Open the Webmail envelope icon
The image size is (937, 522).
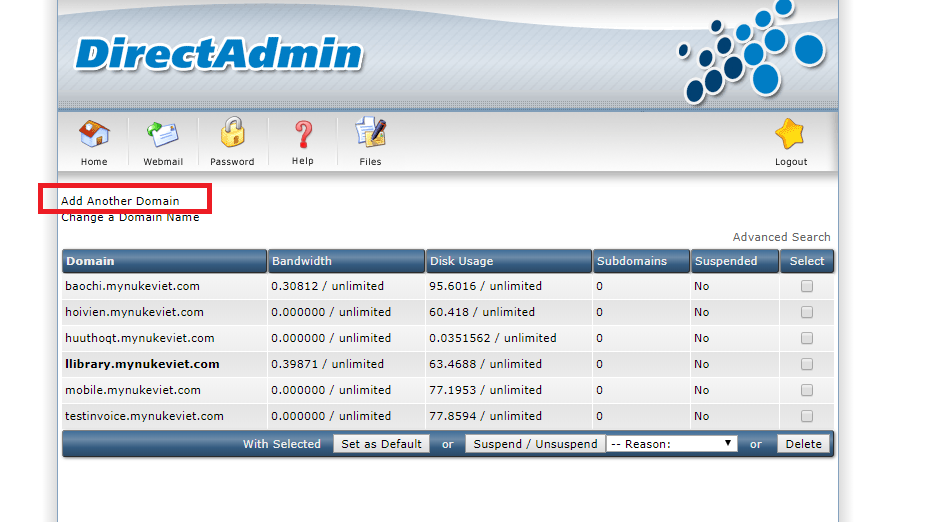162,134
